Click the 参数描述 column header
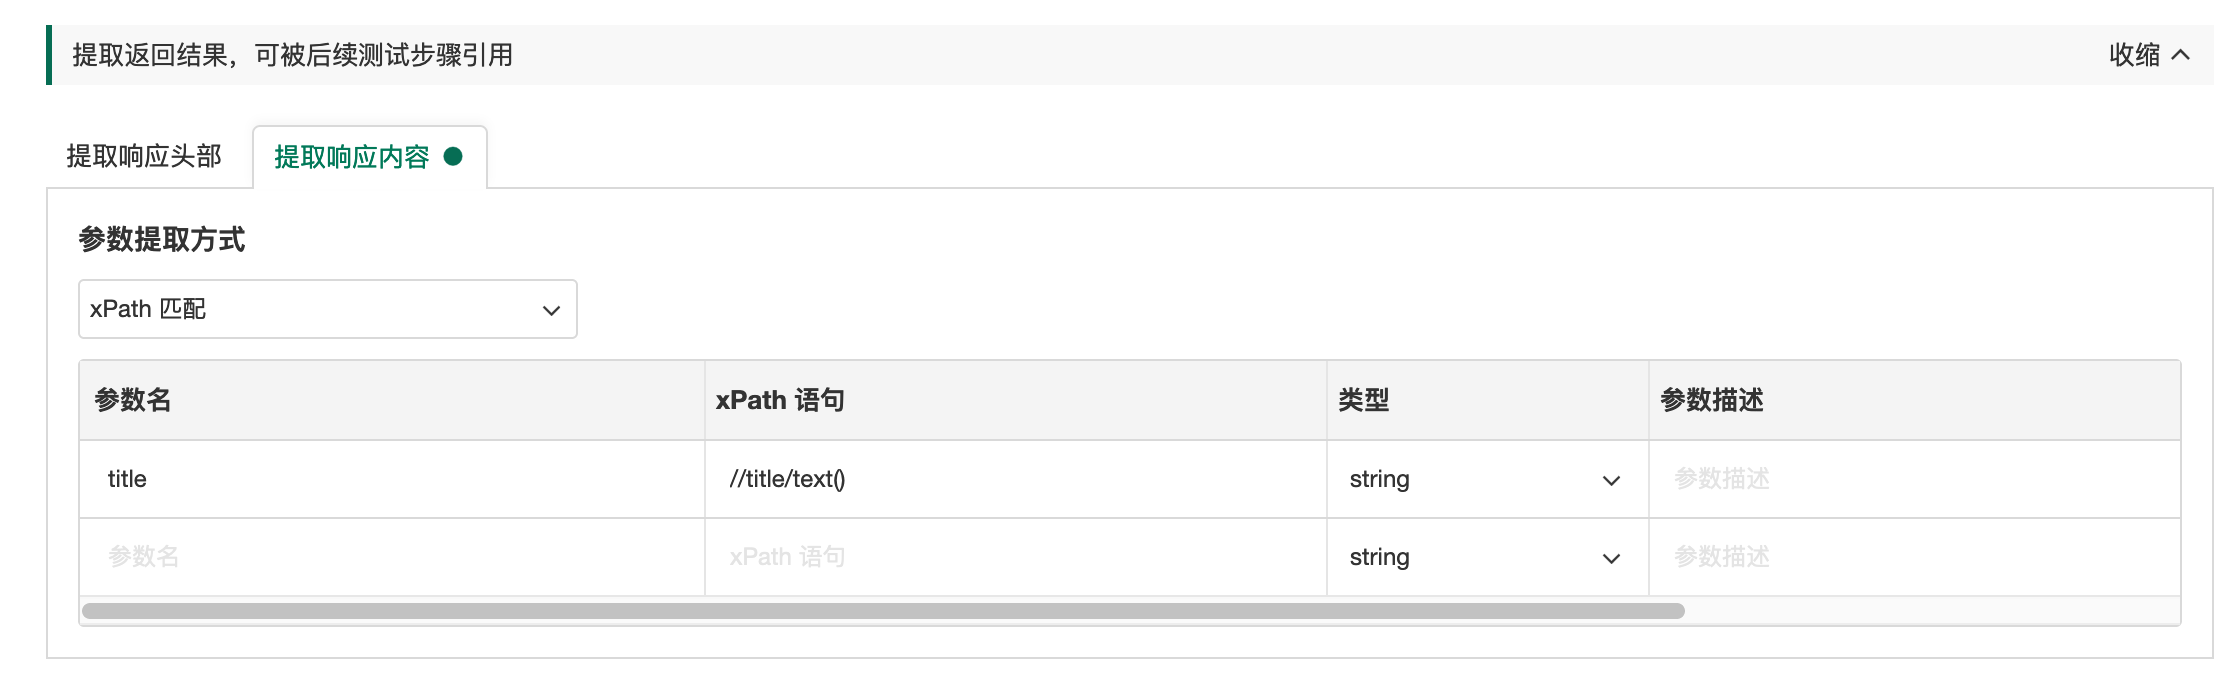 (1712, 400)
